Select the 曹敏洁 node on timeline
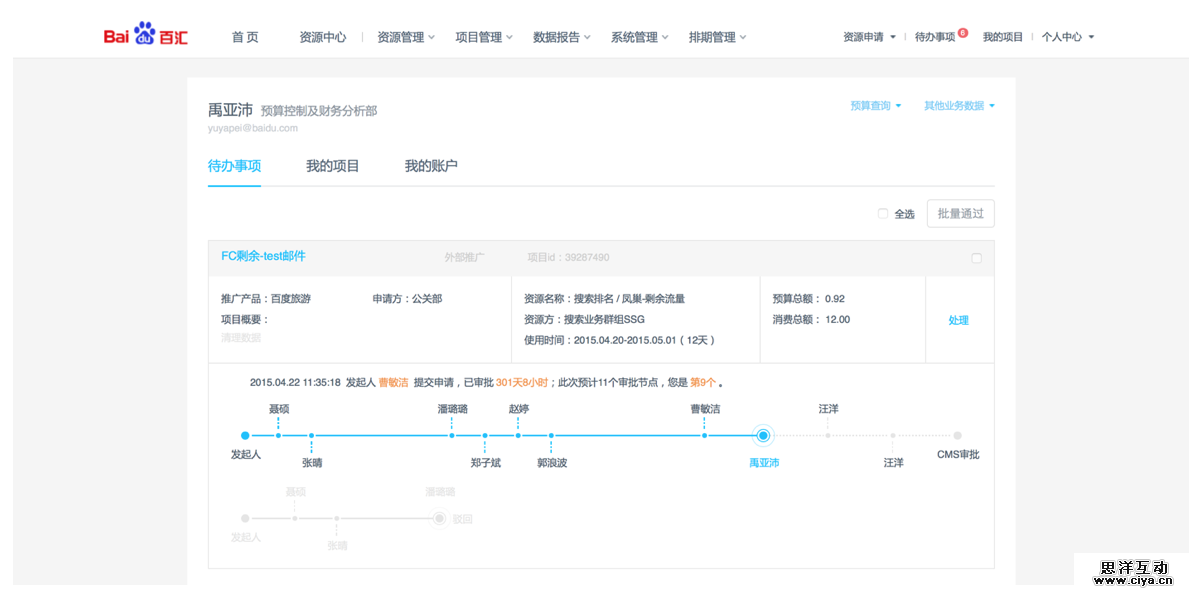The image size is (1202, 596). (x=705, y=435)
